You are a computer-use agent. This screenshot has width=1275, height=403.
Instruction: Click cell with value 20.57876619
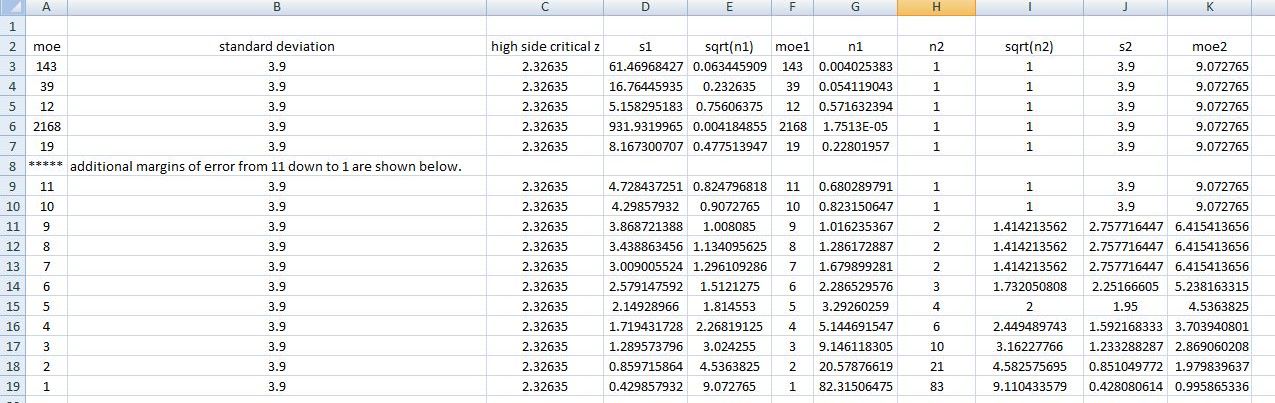point(855,366)
